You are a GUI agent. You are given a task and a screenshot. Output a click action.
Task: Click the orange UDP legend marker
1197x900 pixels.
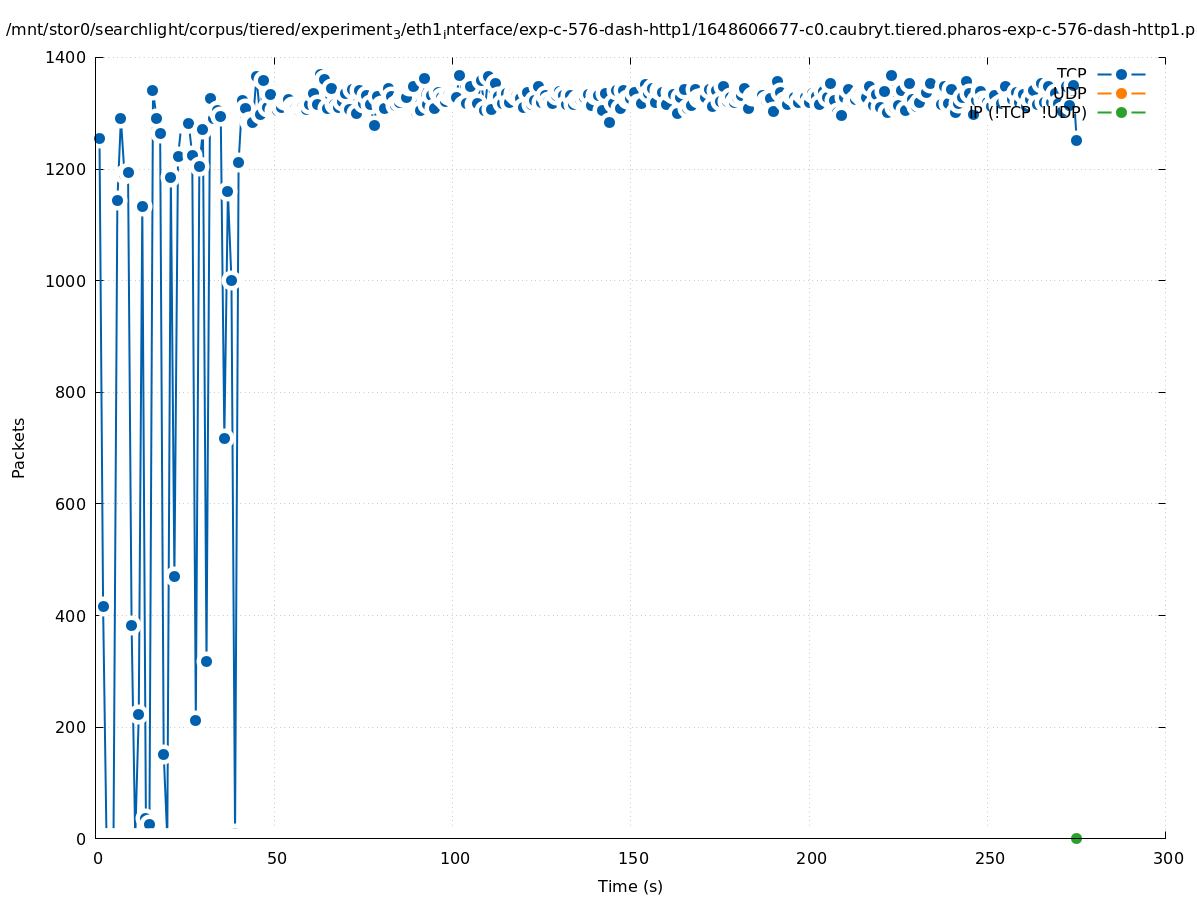pyautogui.click(x=1121, y=93)
